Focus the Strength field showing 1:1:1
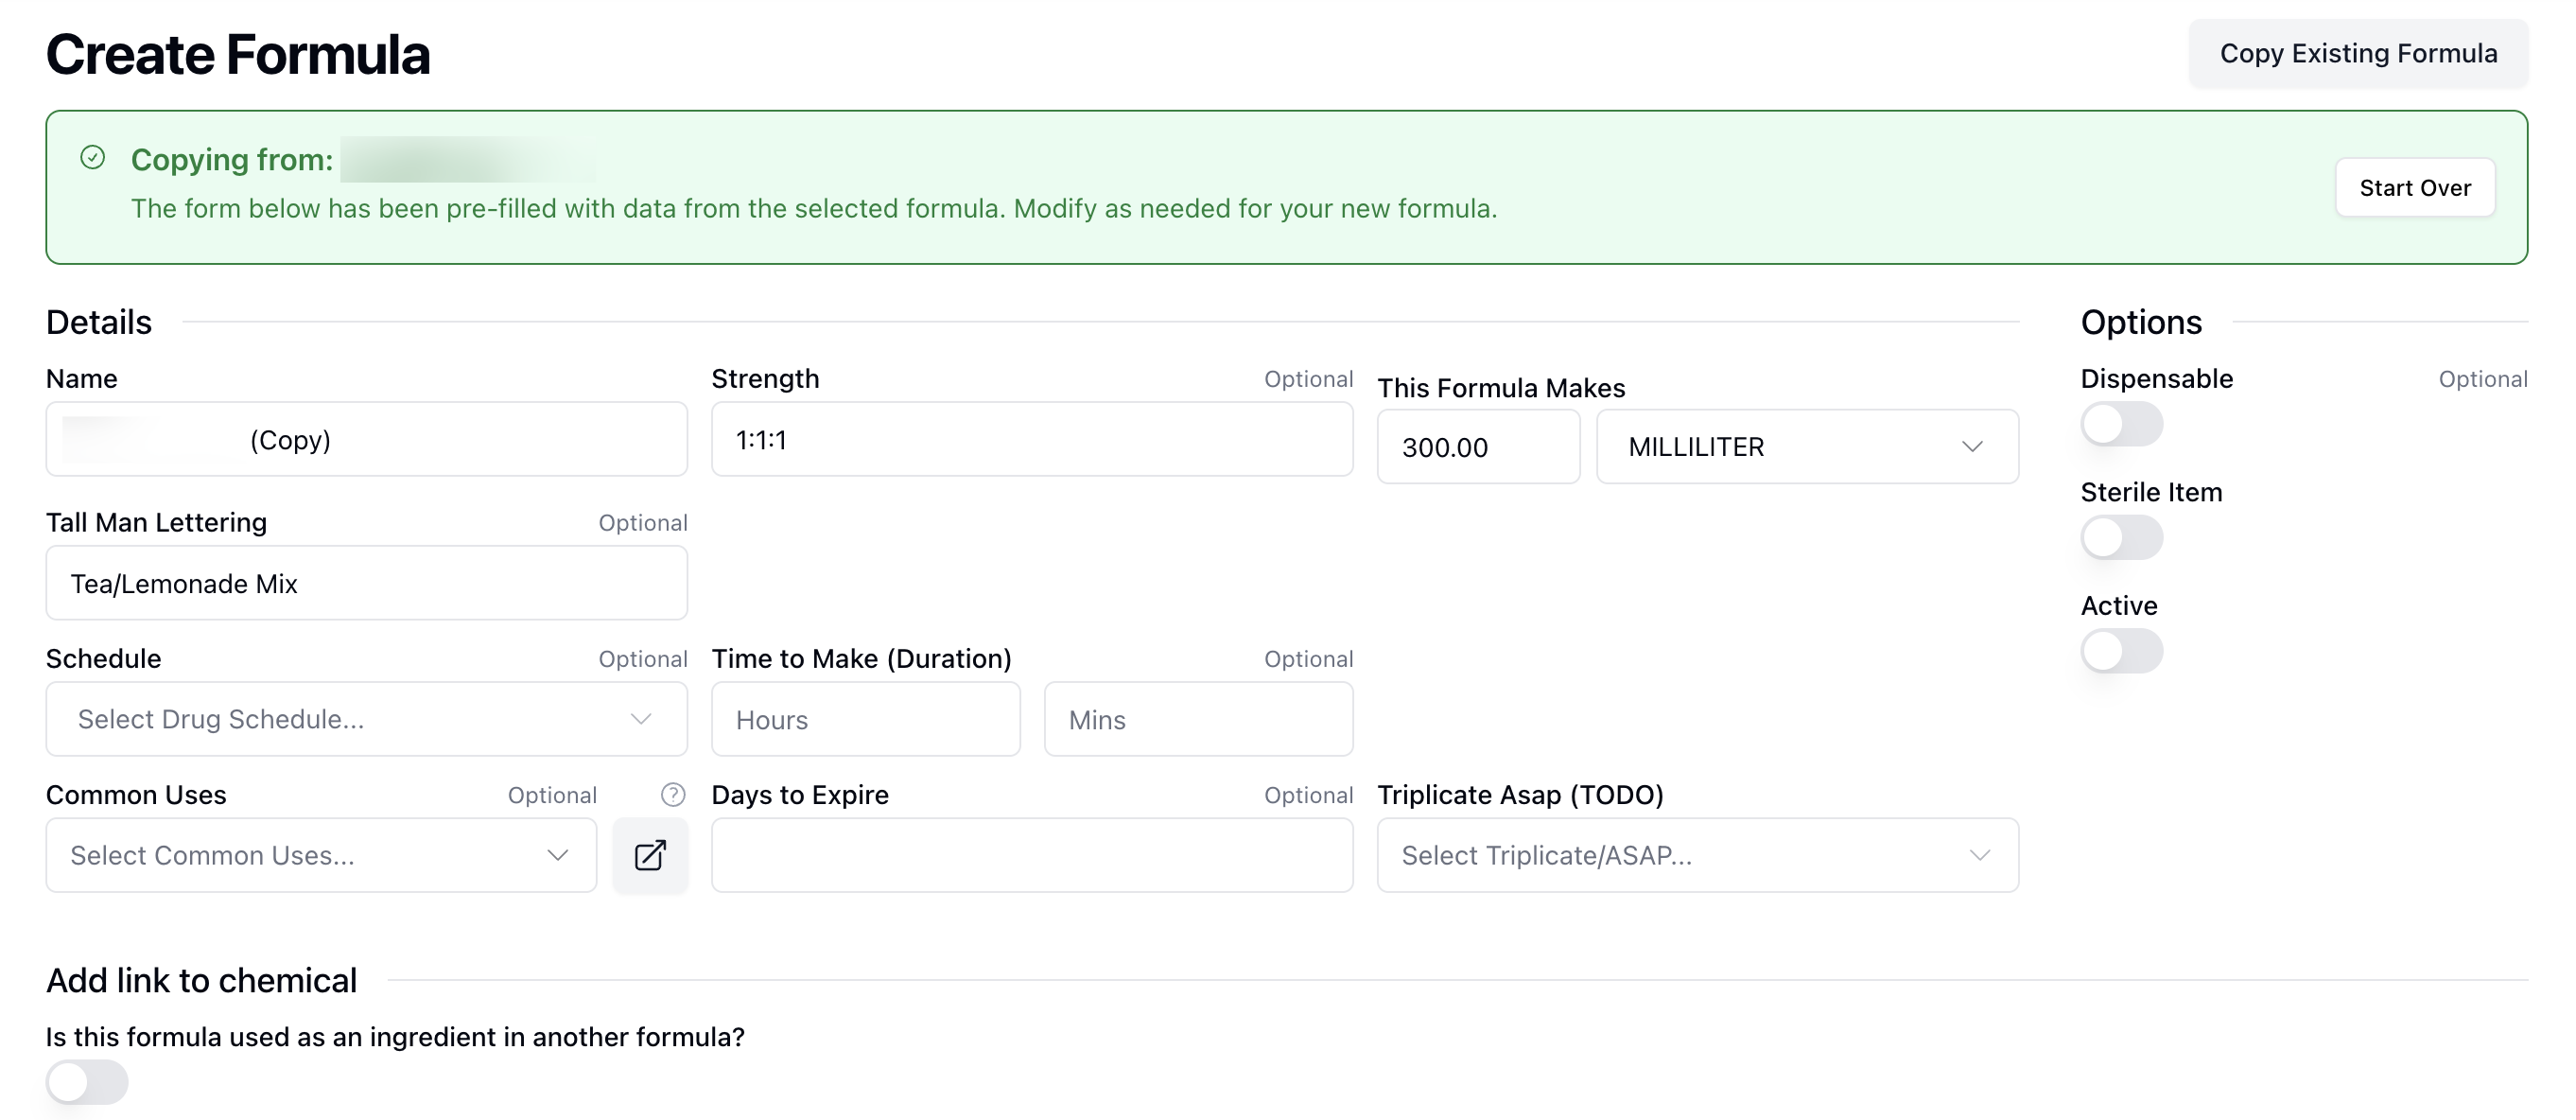2576x1120 pixels. tap(1031, 440)
